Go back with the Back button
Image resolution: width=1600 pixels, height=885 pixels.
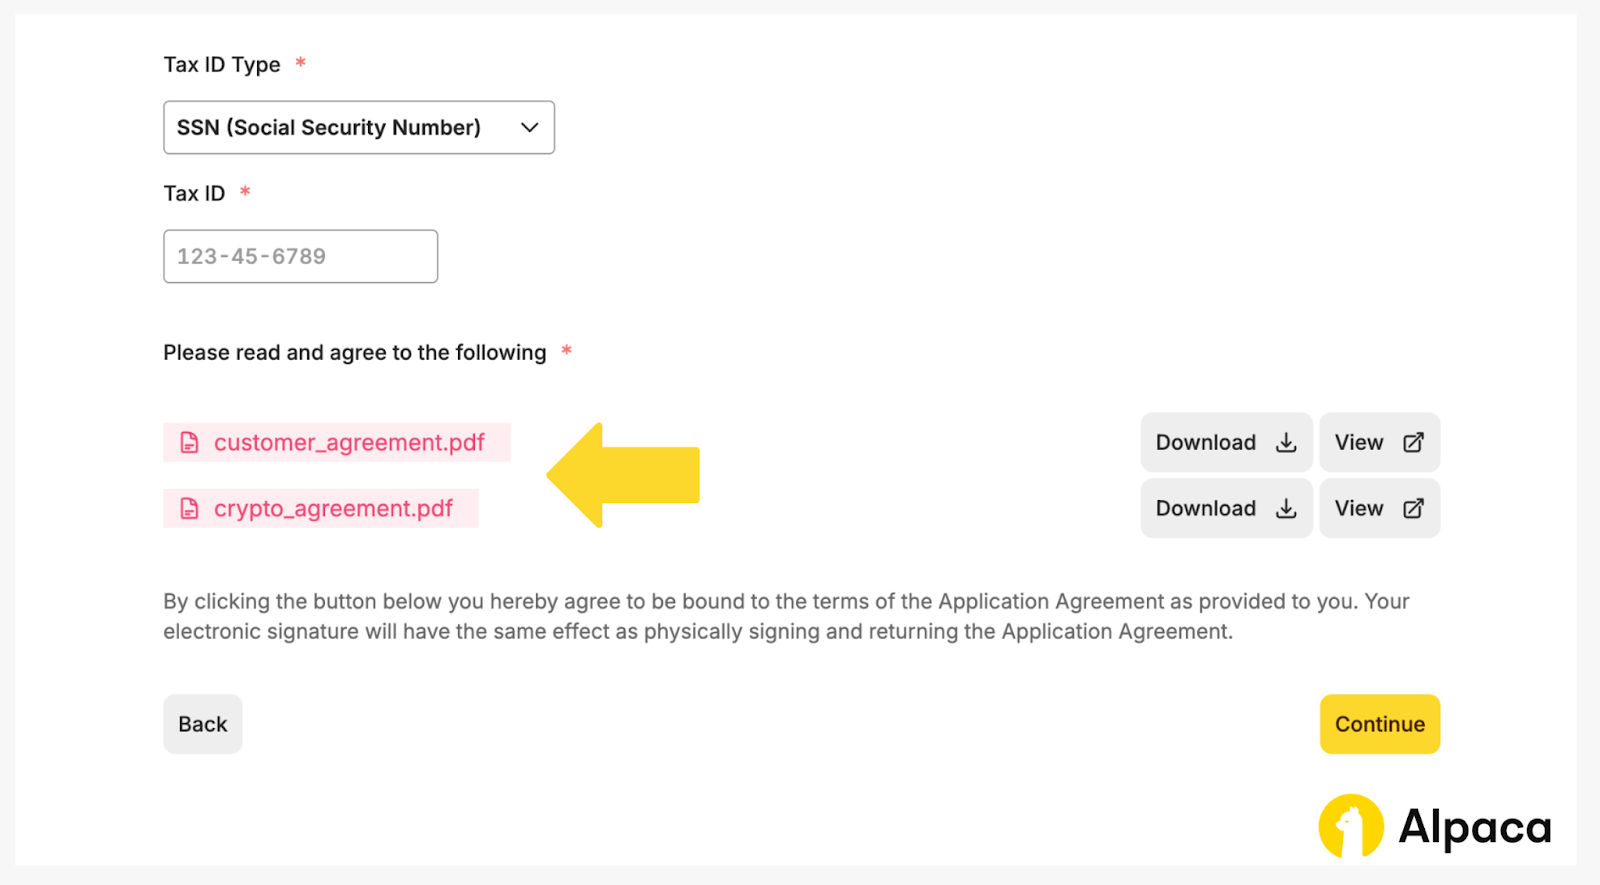[203, 724]
